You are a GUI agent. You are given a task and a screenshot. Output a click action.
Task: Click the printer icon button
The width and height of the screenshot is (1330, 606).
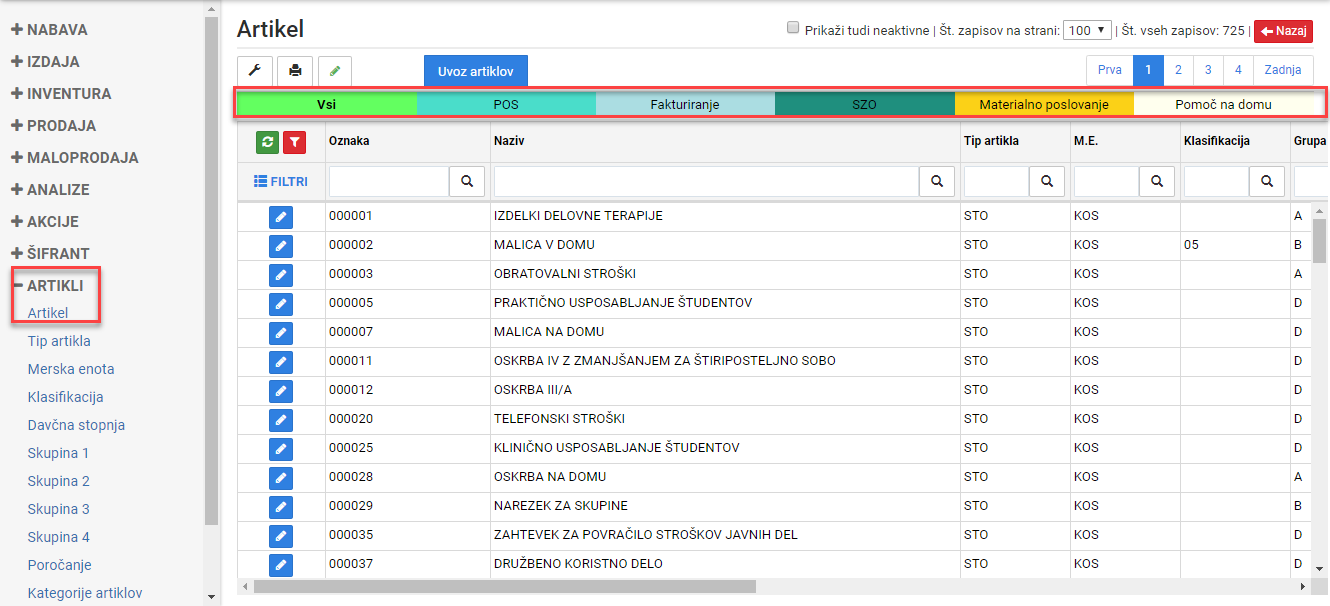pyautogui.click(x=295, y=71)
